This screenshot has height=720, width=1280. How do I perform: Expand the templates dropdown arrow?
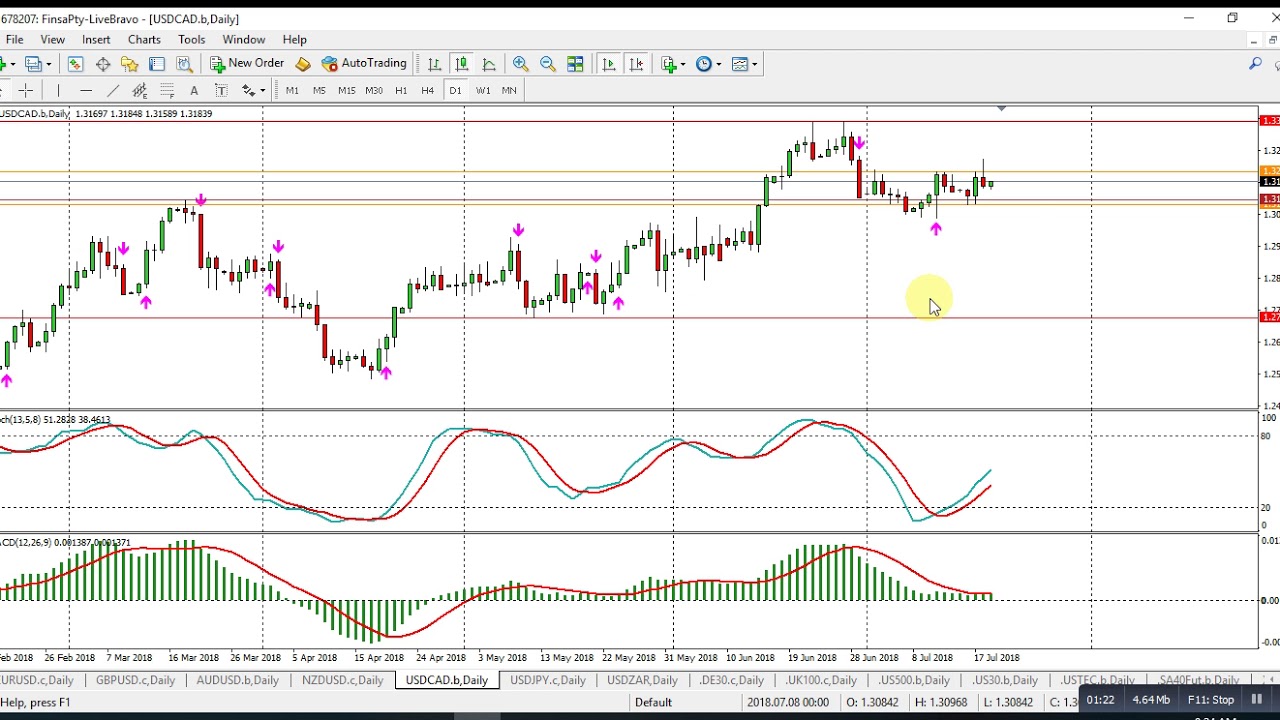(755, 64)
